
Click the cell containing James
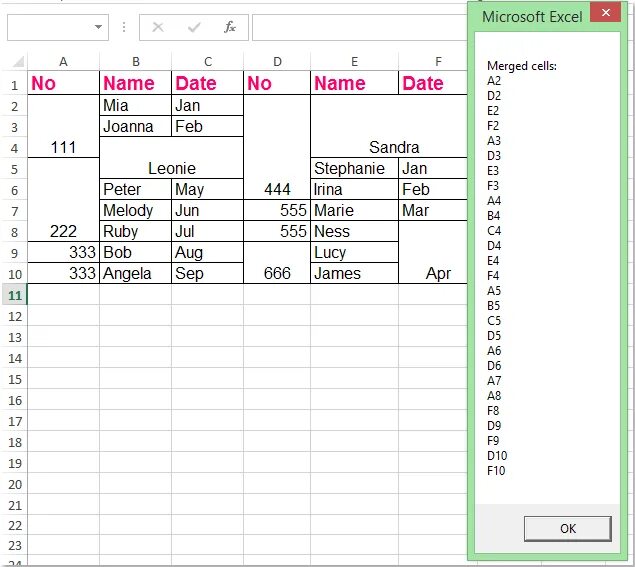pyautogui.click(x=354, y=273)
